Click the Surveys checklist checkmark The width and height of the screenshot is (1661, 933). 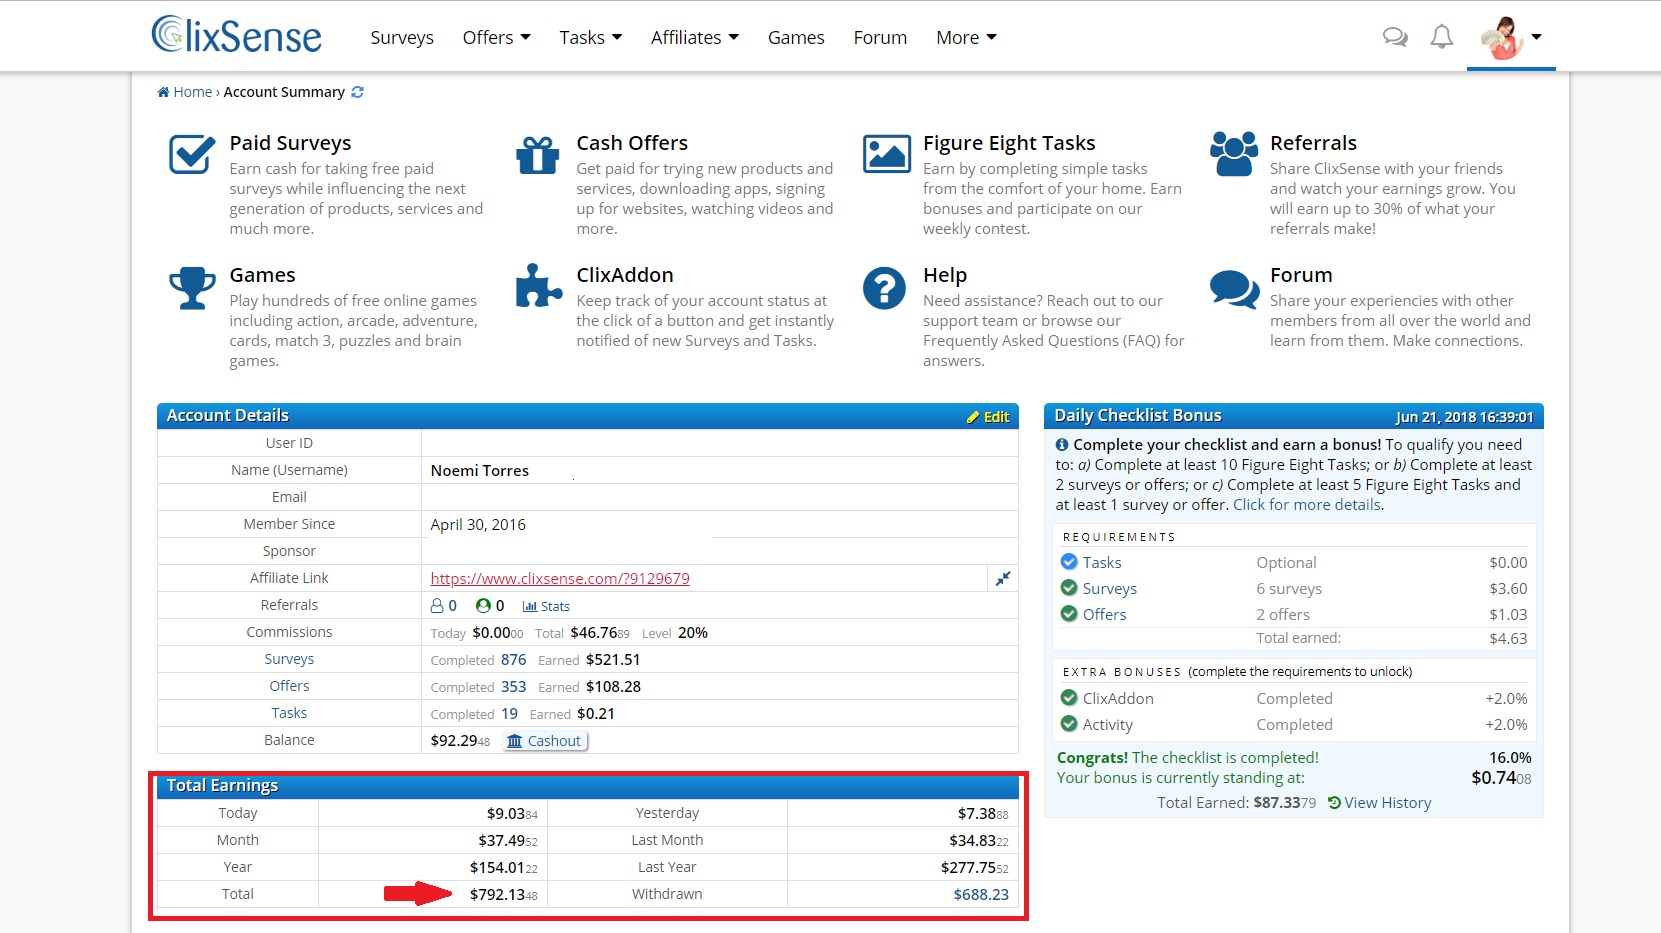1069,588
